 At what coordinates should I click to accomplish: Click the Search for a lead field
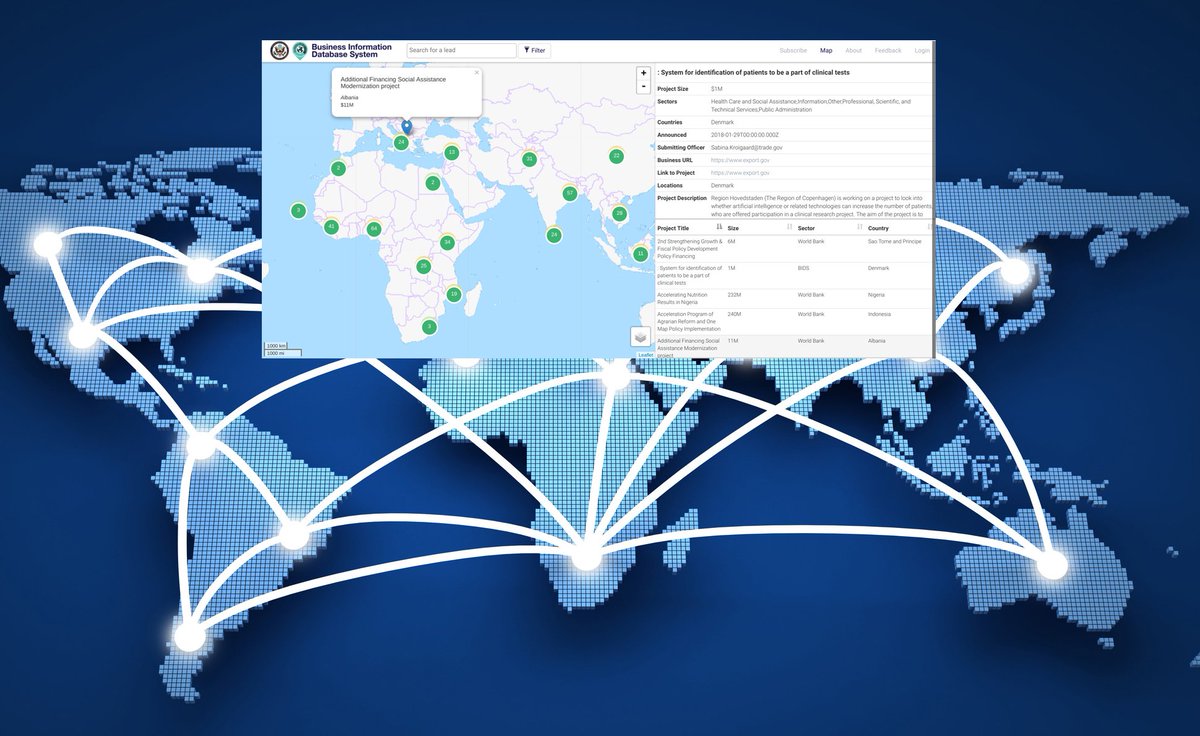(461, 50)
